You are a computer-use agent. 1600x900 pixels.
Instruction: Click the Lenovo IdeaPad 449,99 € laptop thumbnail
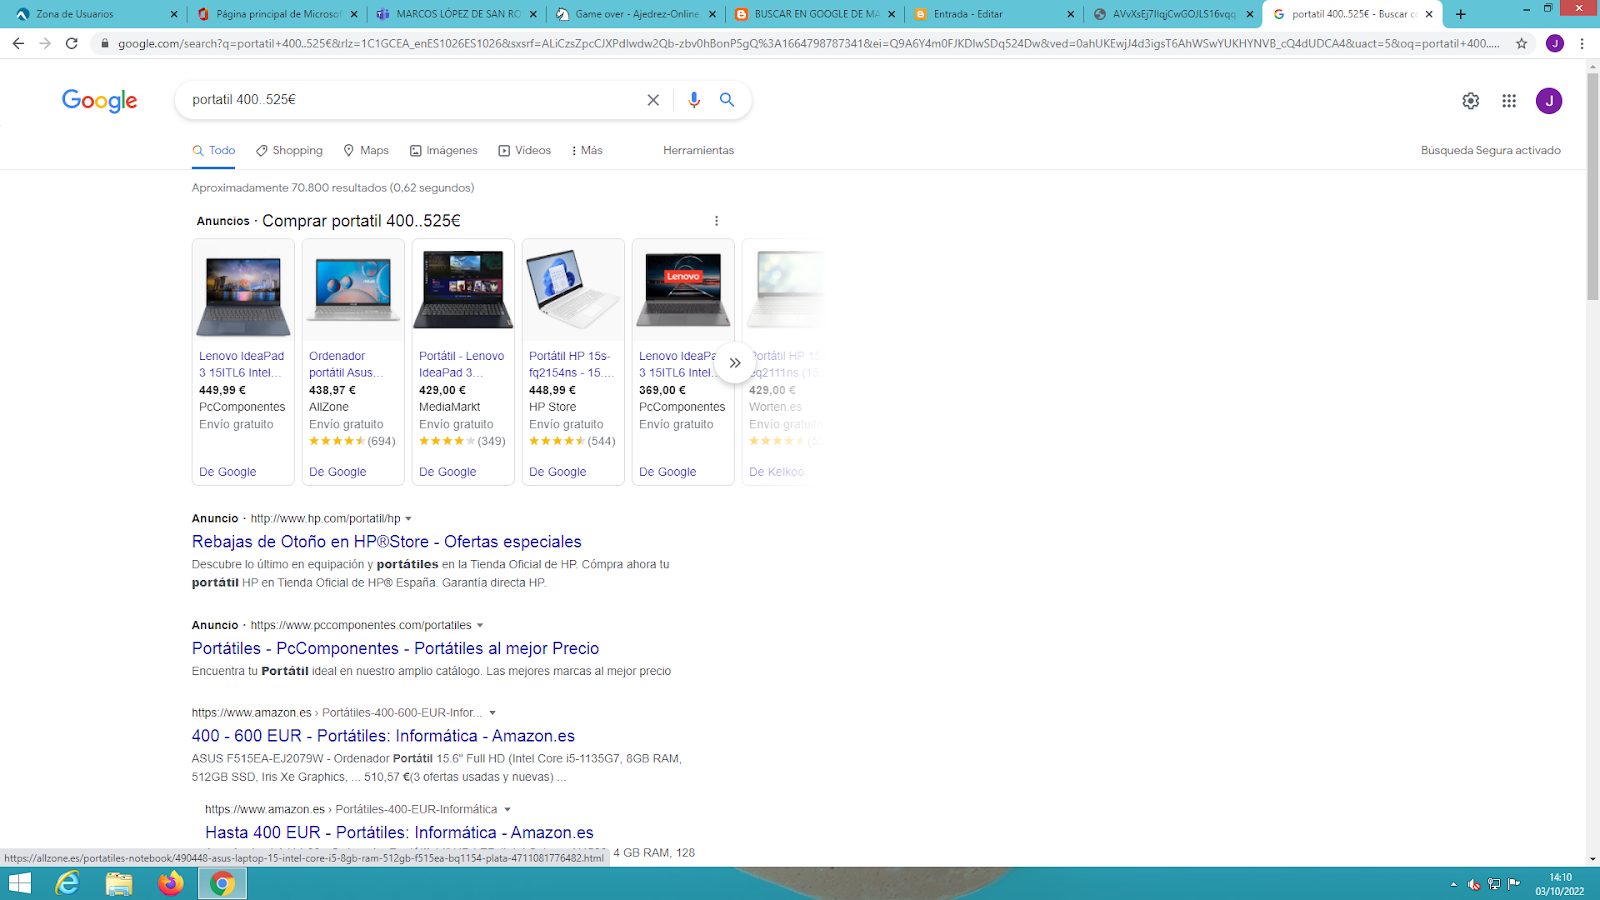tap(243, 291)
